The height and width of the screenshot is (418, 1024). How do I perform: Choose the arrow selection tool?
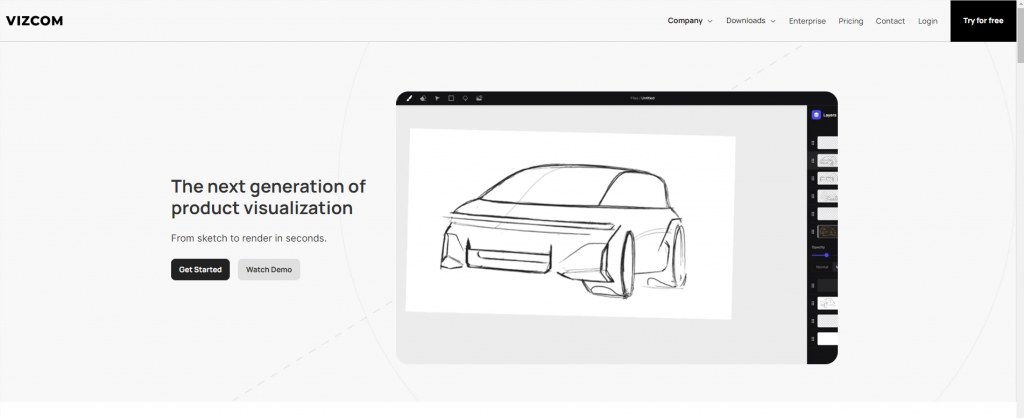point(437,98)
